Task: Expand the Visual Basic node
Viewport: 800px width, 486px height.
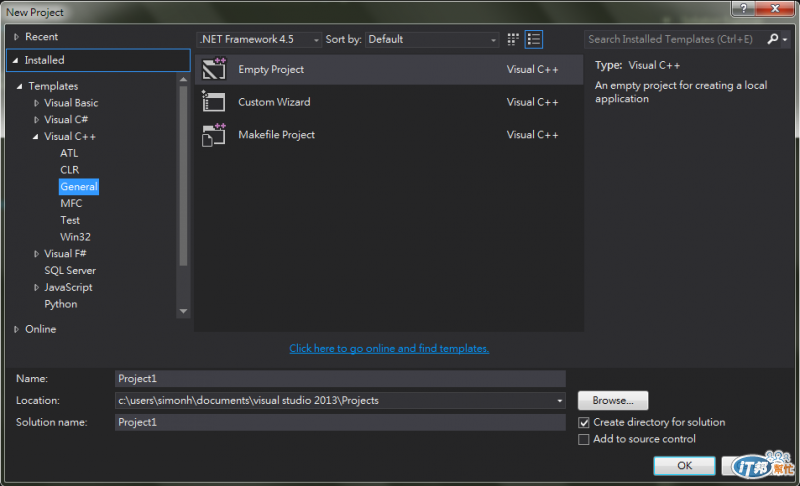Action: (36, 103)
